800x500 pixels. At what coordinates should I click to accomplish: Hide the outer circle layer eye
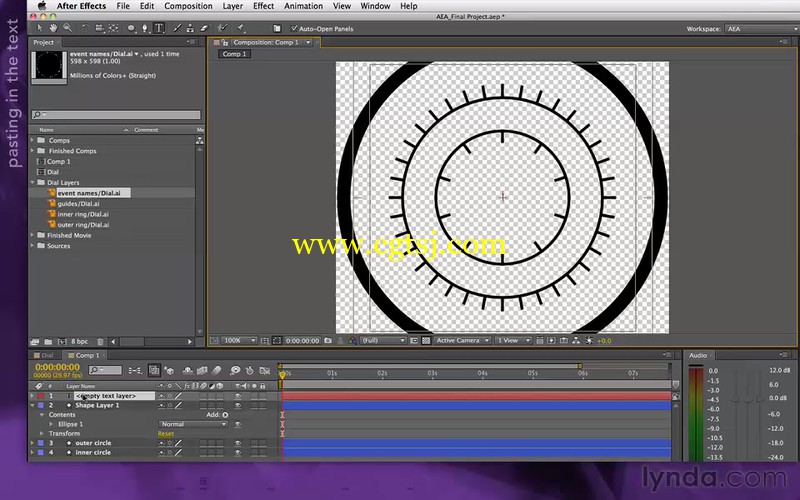pyautogui.click(x=238, y=443)
